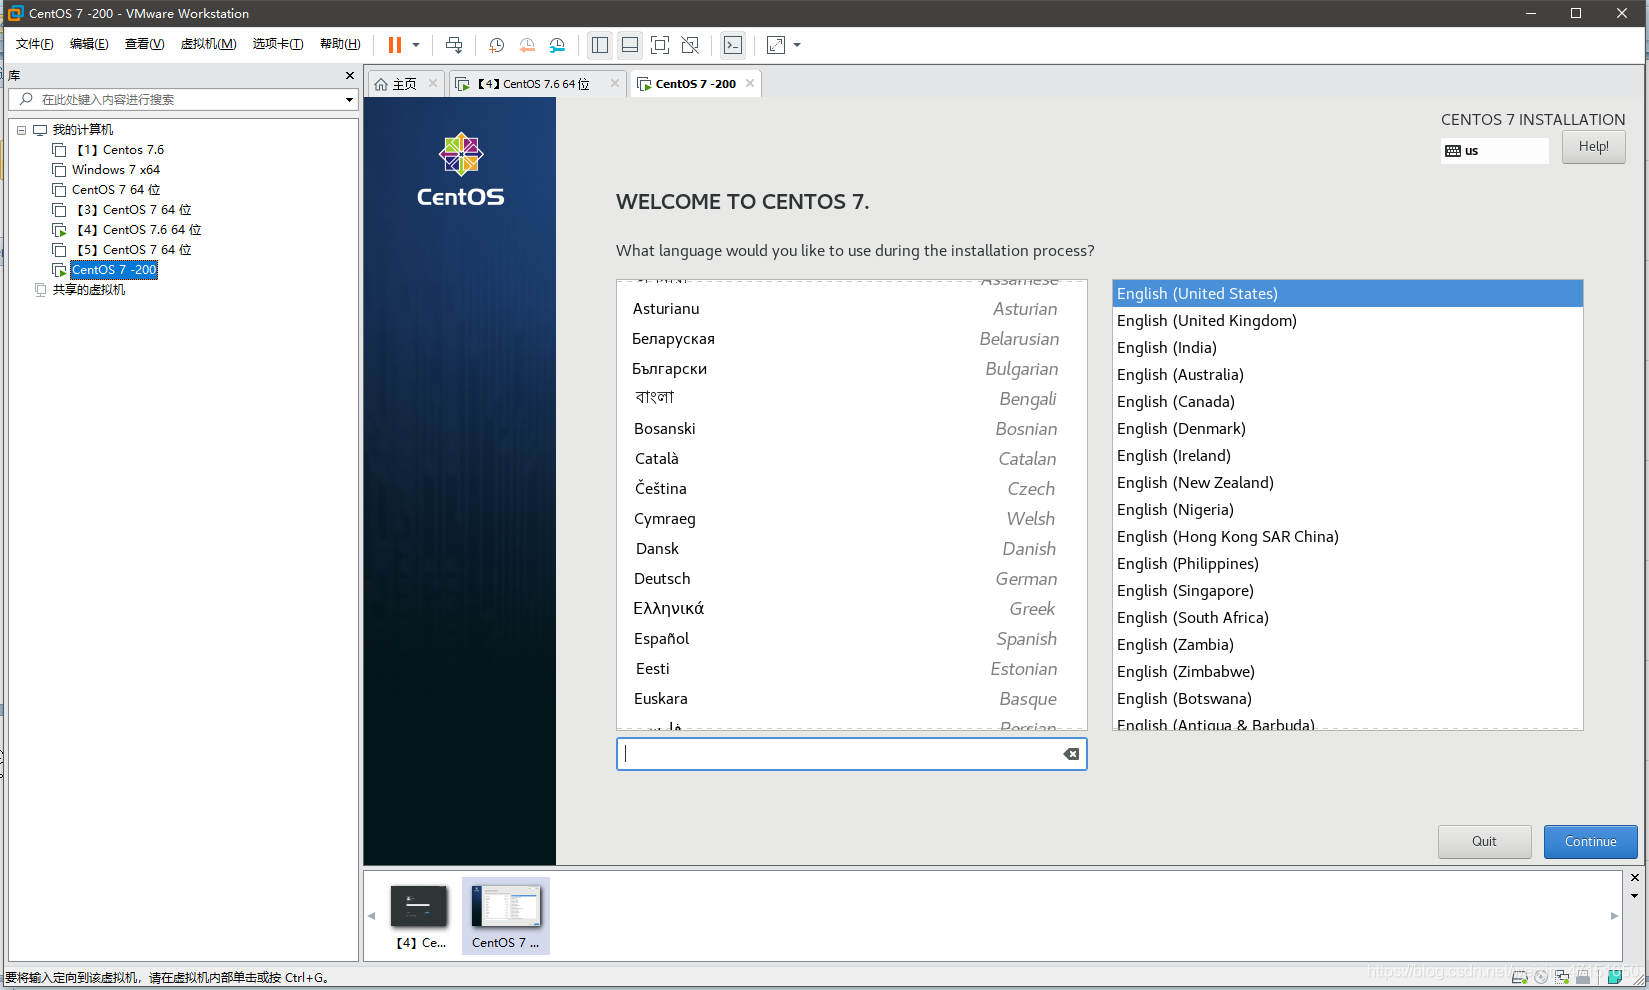
Task: Open the 虚拟机(M) menu
Action: click(208, 44)
